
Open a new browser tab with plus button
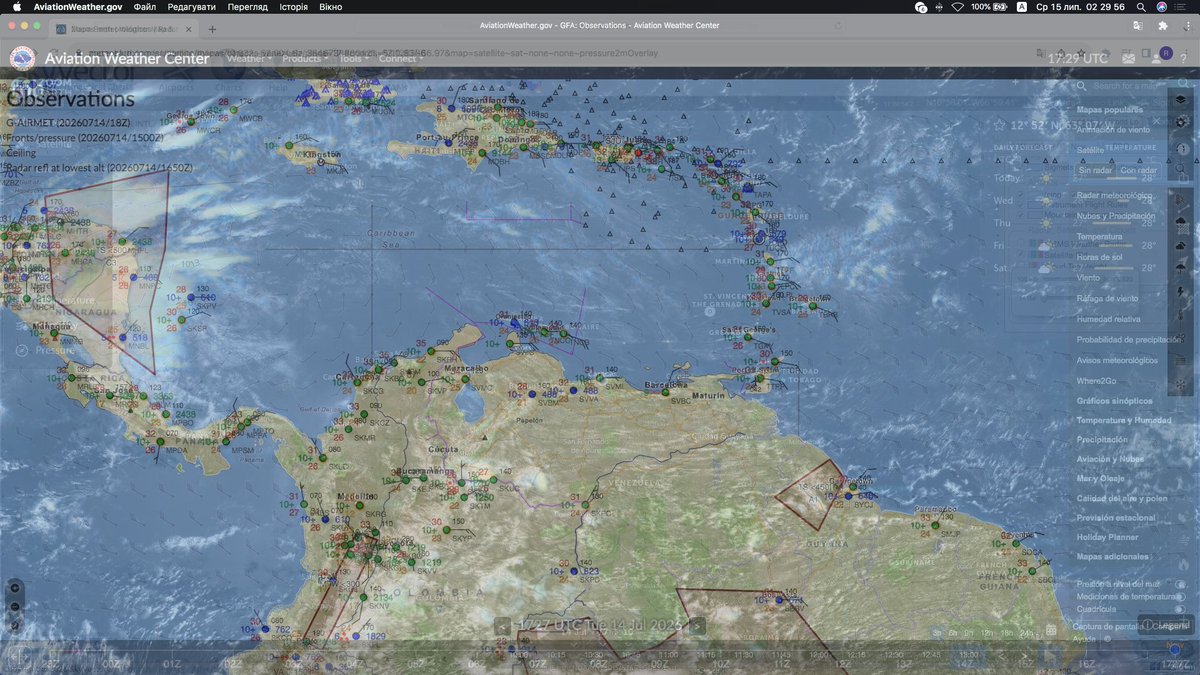pyautogui.click(x=212, y=29)
